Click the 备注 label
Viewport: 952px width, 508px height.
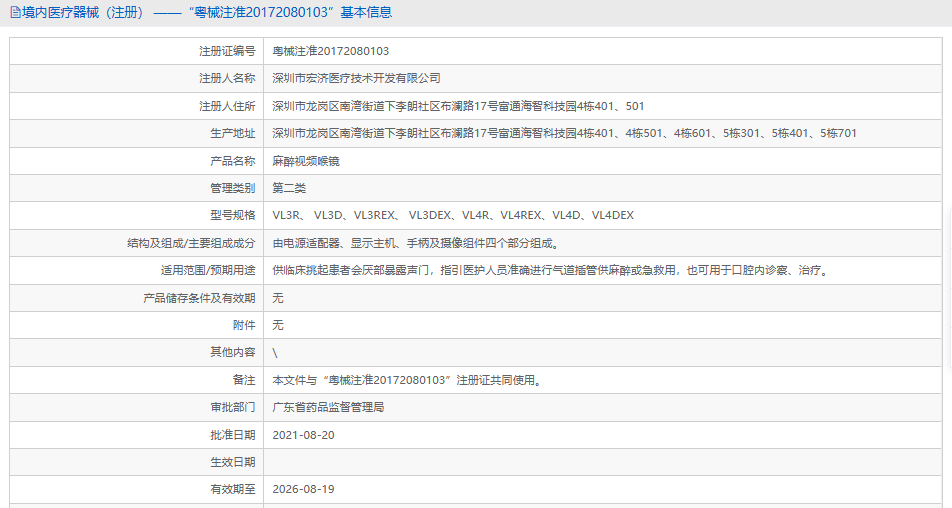tap(244, 381)
